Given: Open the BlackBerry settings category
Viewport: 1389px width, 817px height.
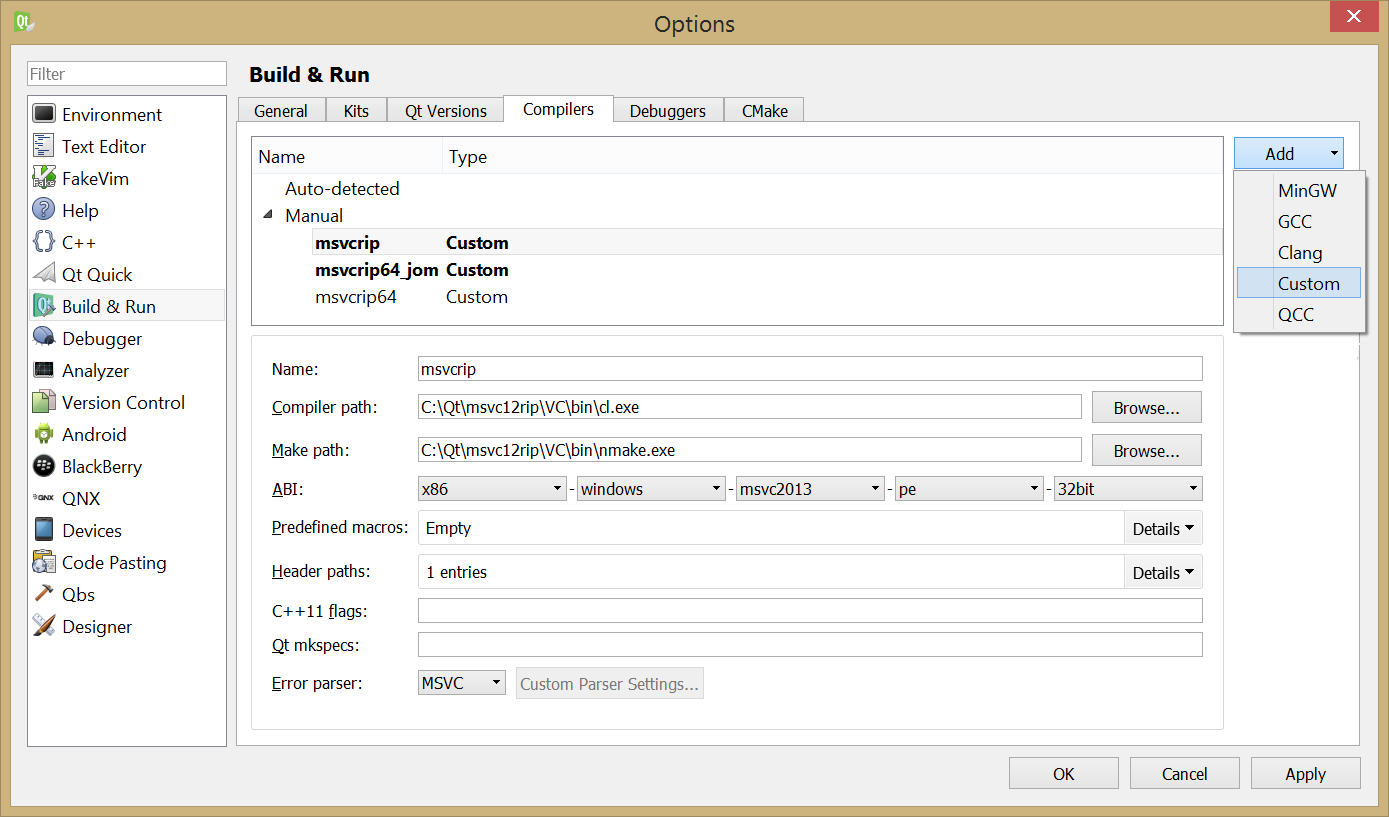Looking at the screenshot, I should coord(126,466).
